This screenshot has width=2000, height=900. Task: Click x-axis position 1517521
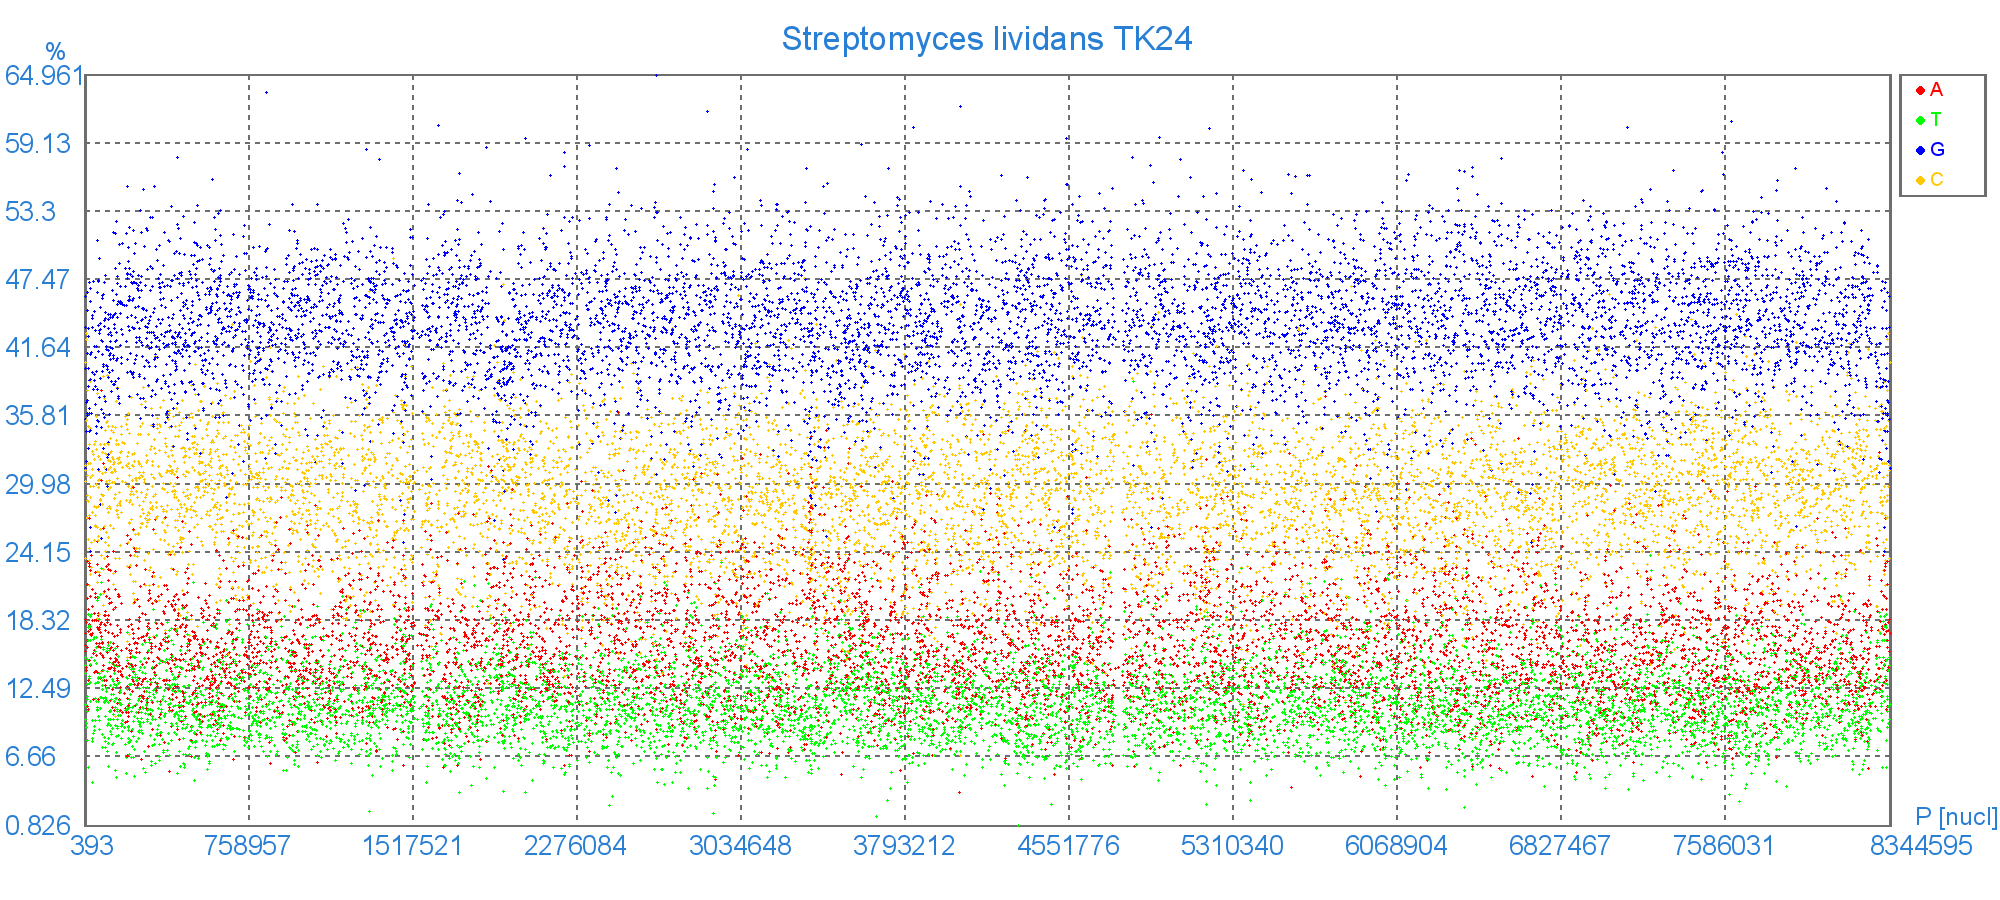pyautogui.click(x=412, y=846)
